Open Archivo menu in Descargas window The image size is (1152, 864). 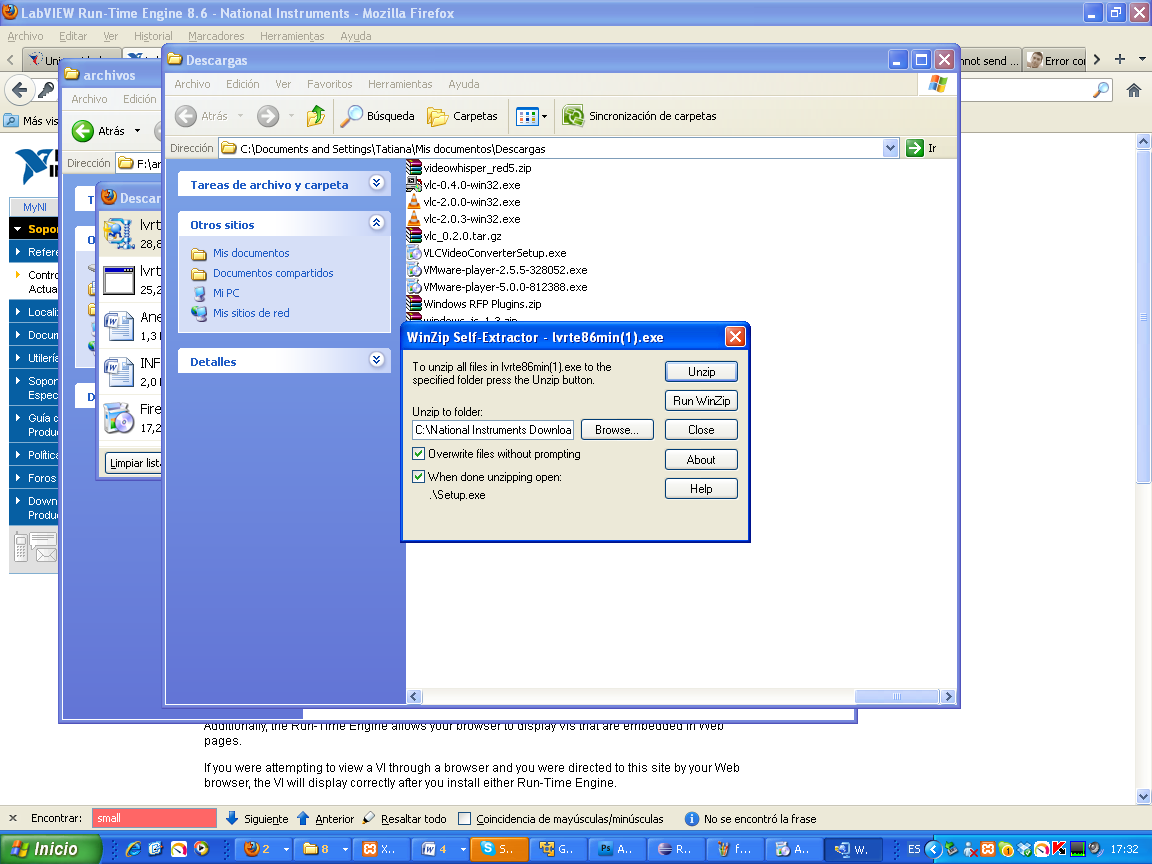click(x=192, y=84)
